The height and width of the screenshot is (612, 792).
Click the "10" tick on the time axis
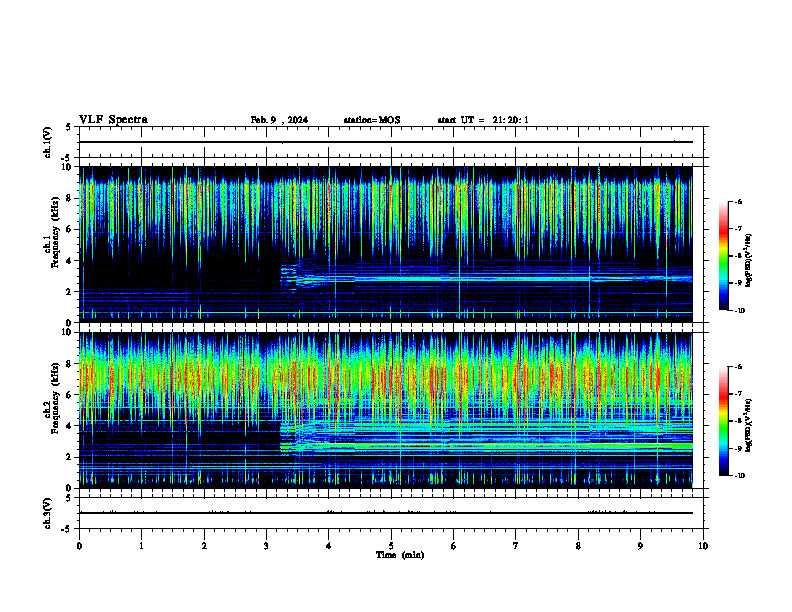pos(703,546)
